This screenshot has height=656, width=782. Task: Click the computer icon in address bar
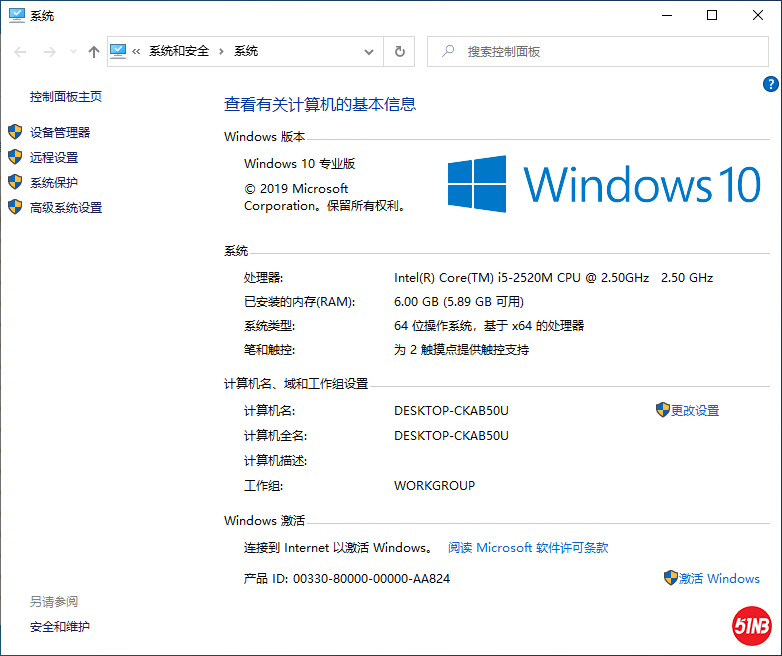(118, 51)
